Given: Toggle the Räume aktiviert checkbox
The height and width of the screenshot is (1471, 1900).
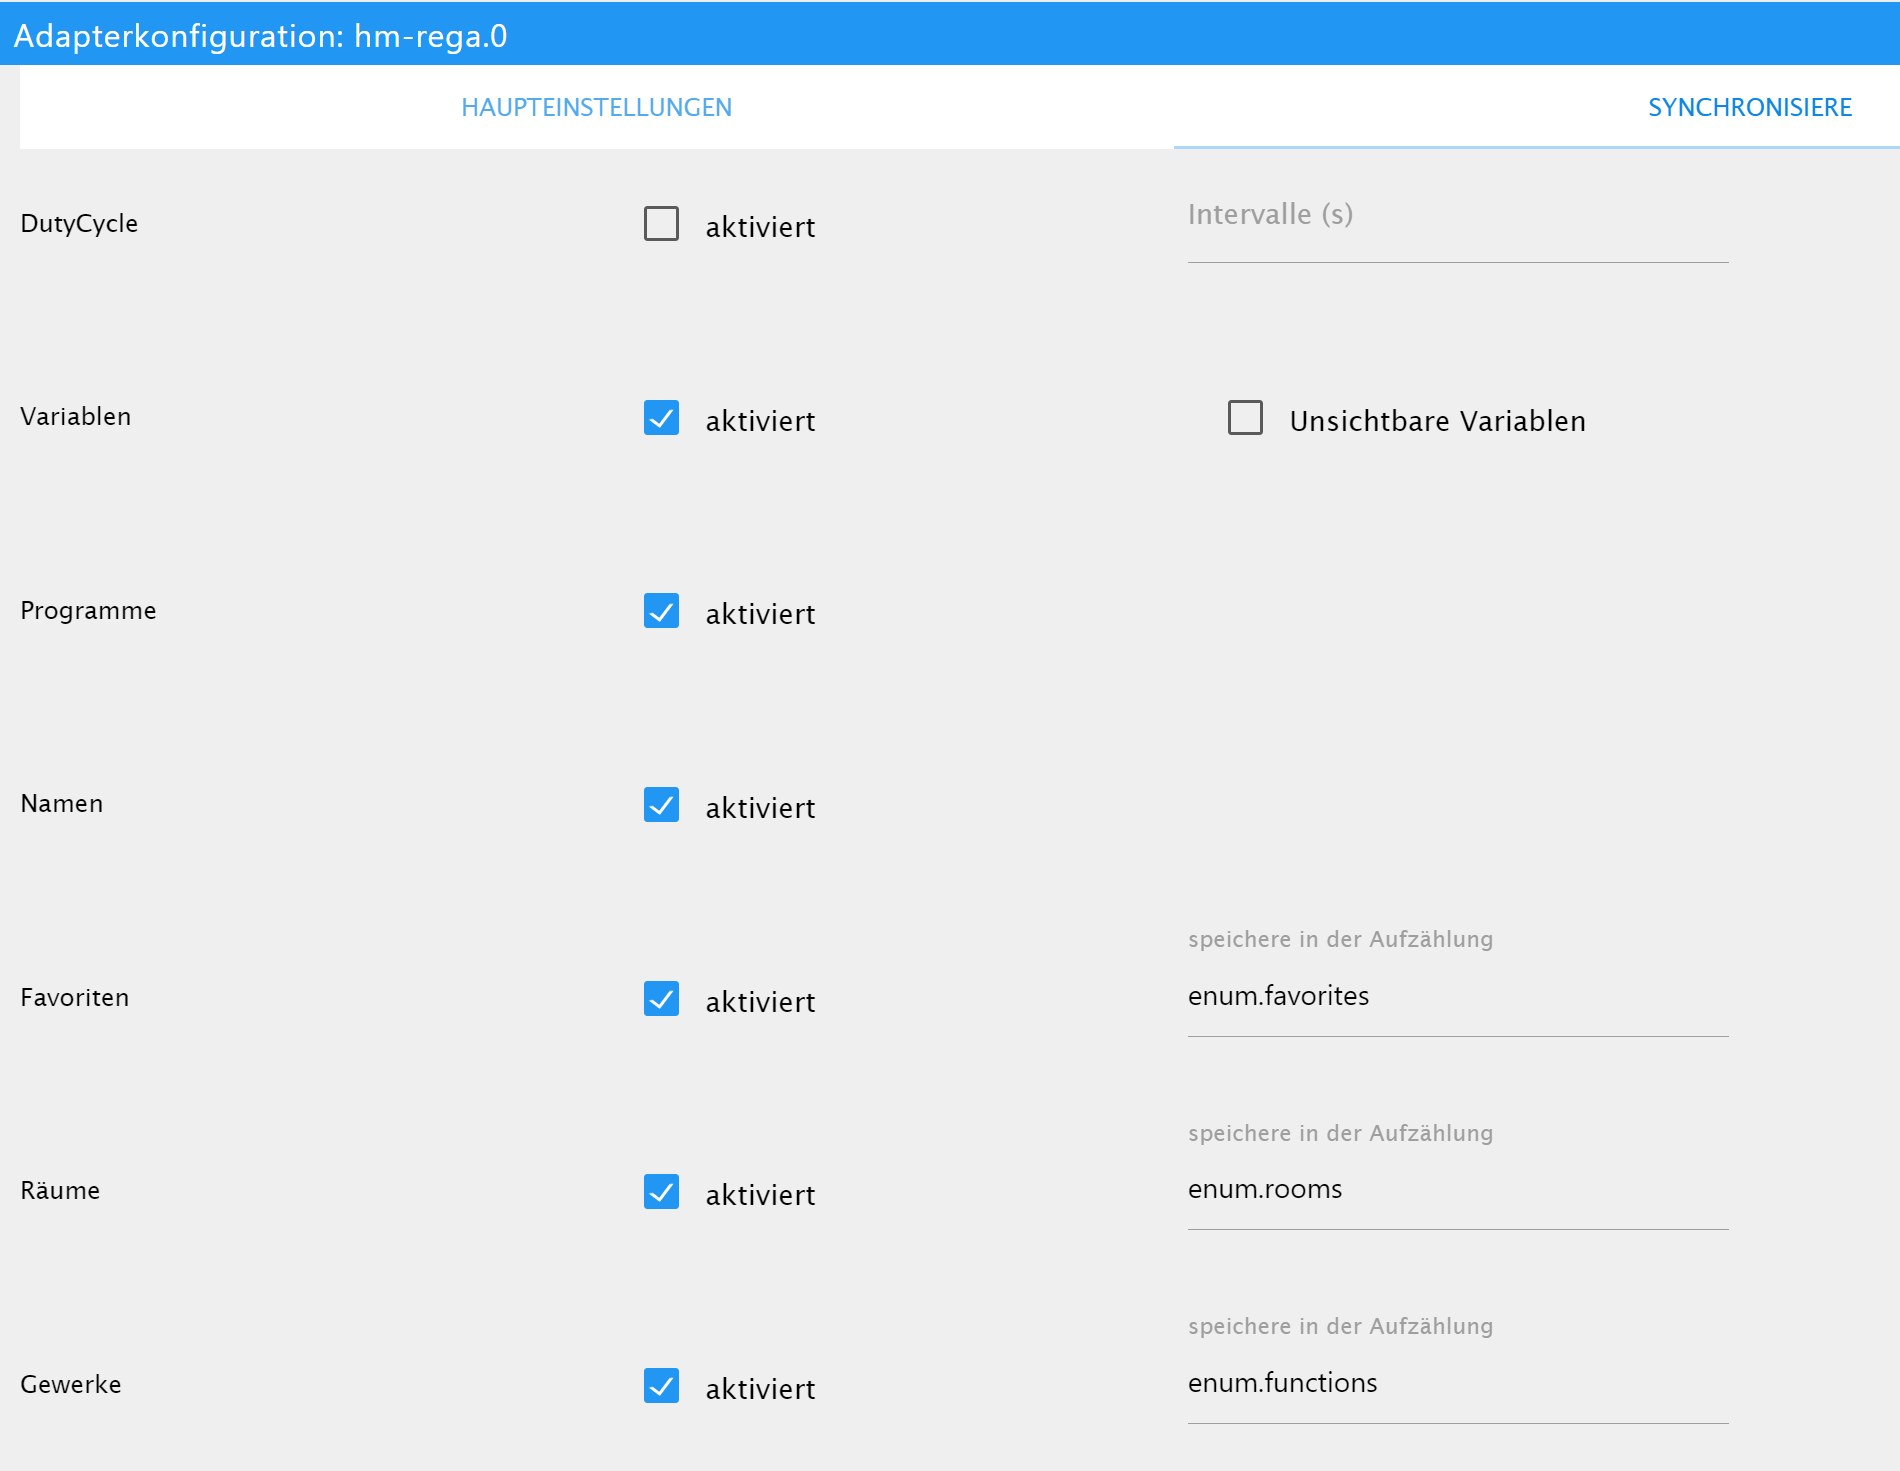Looking at the screenshot, I should point(661,1192).
